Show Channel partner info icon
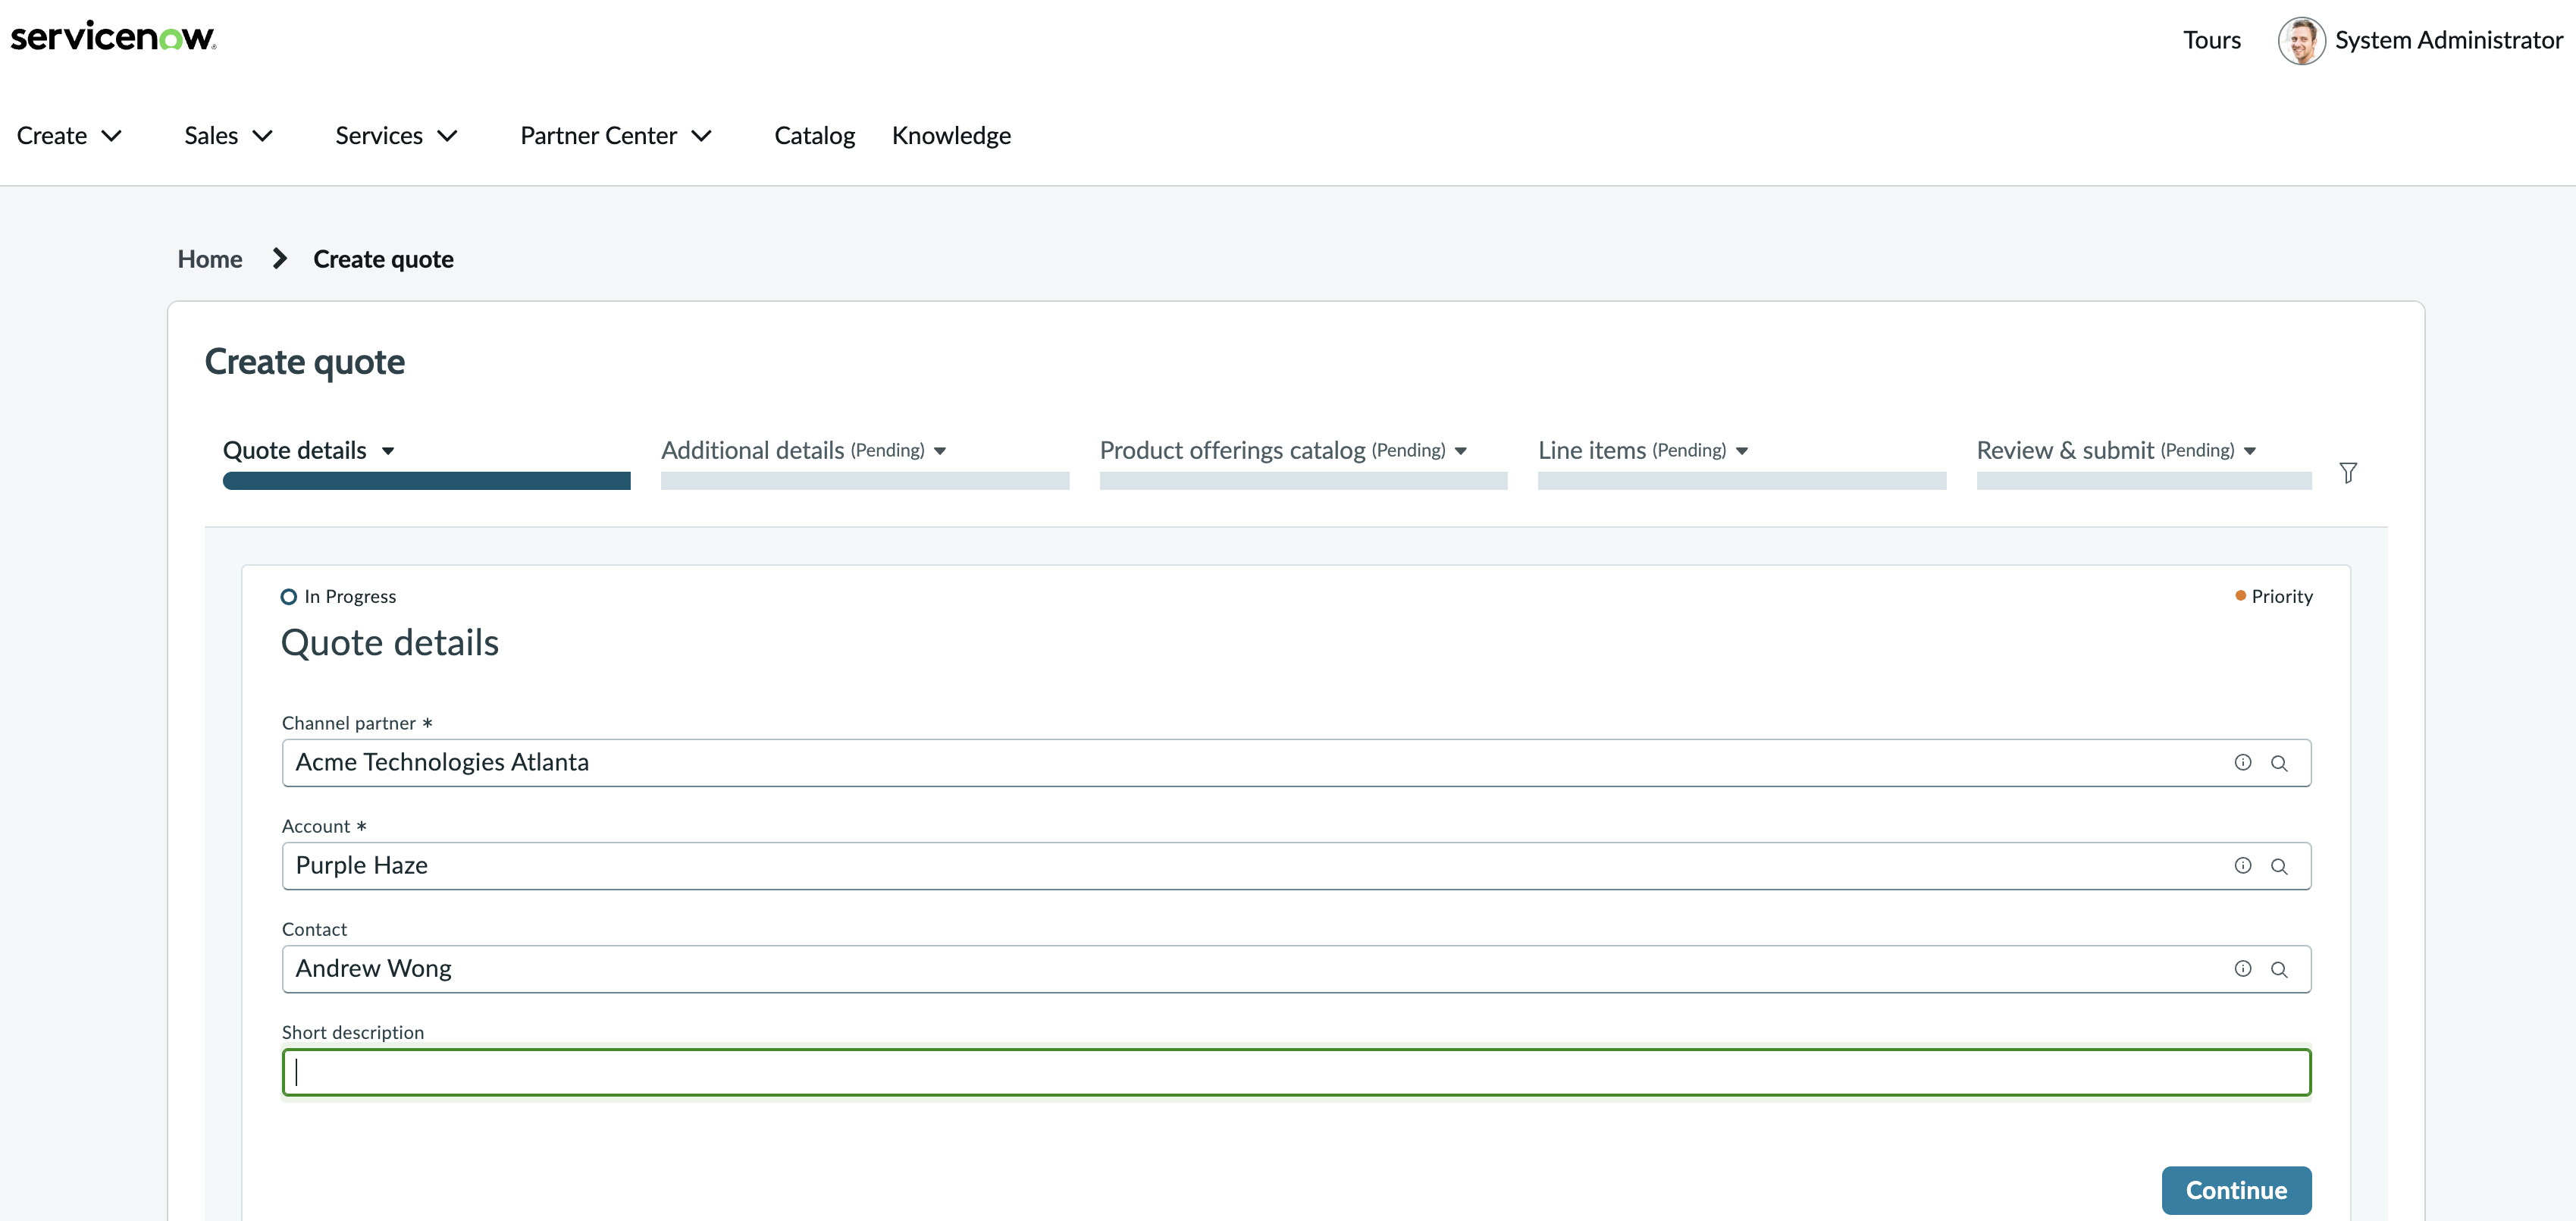 2243,763
